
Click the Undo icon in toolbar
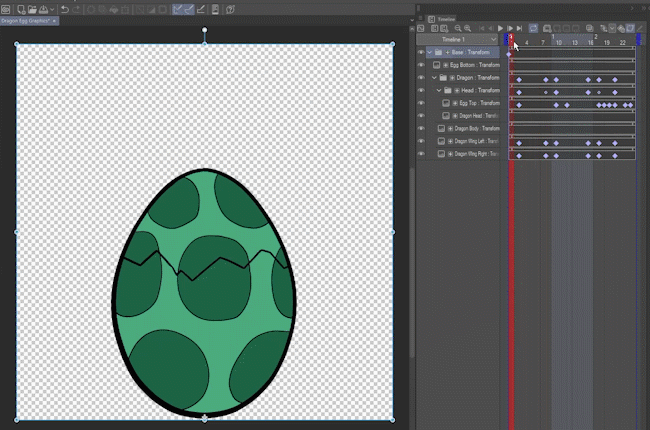[65, 8]
